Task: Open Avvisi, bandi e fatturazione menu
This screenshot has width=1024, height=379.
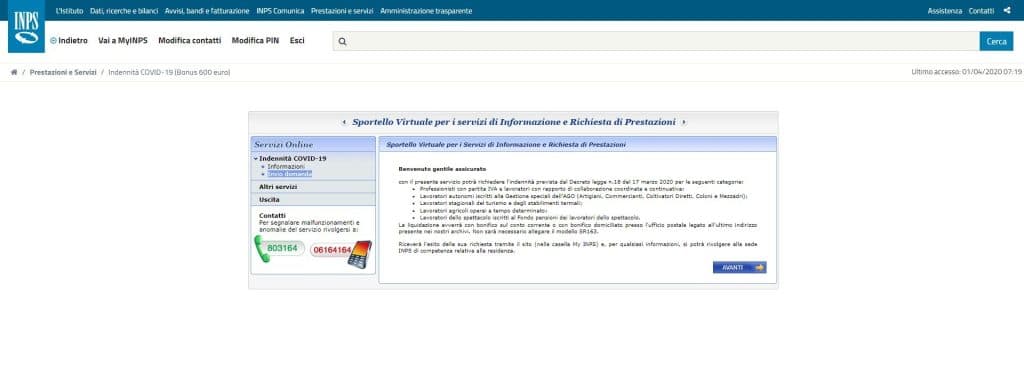Action: tap(207, 11)
